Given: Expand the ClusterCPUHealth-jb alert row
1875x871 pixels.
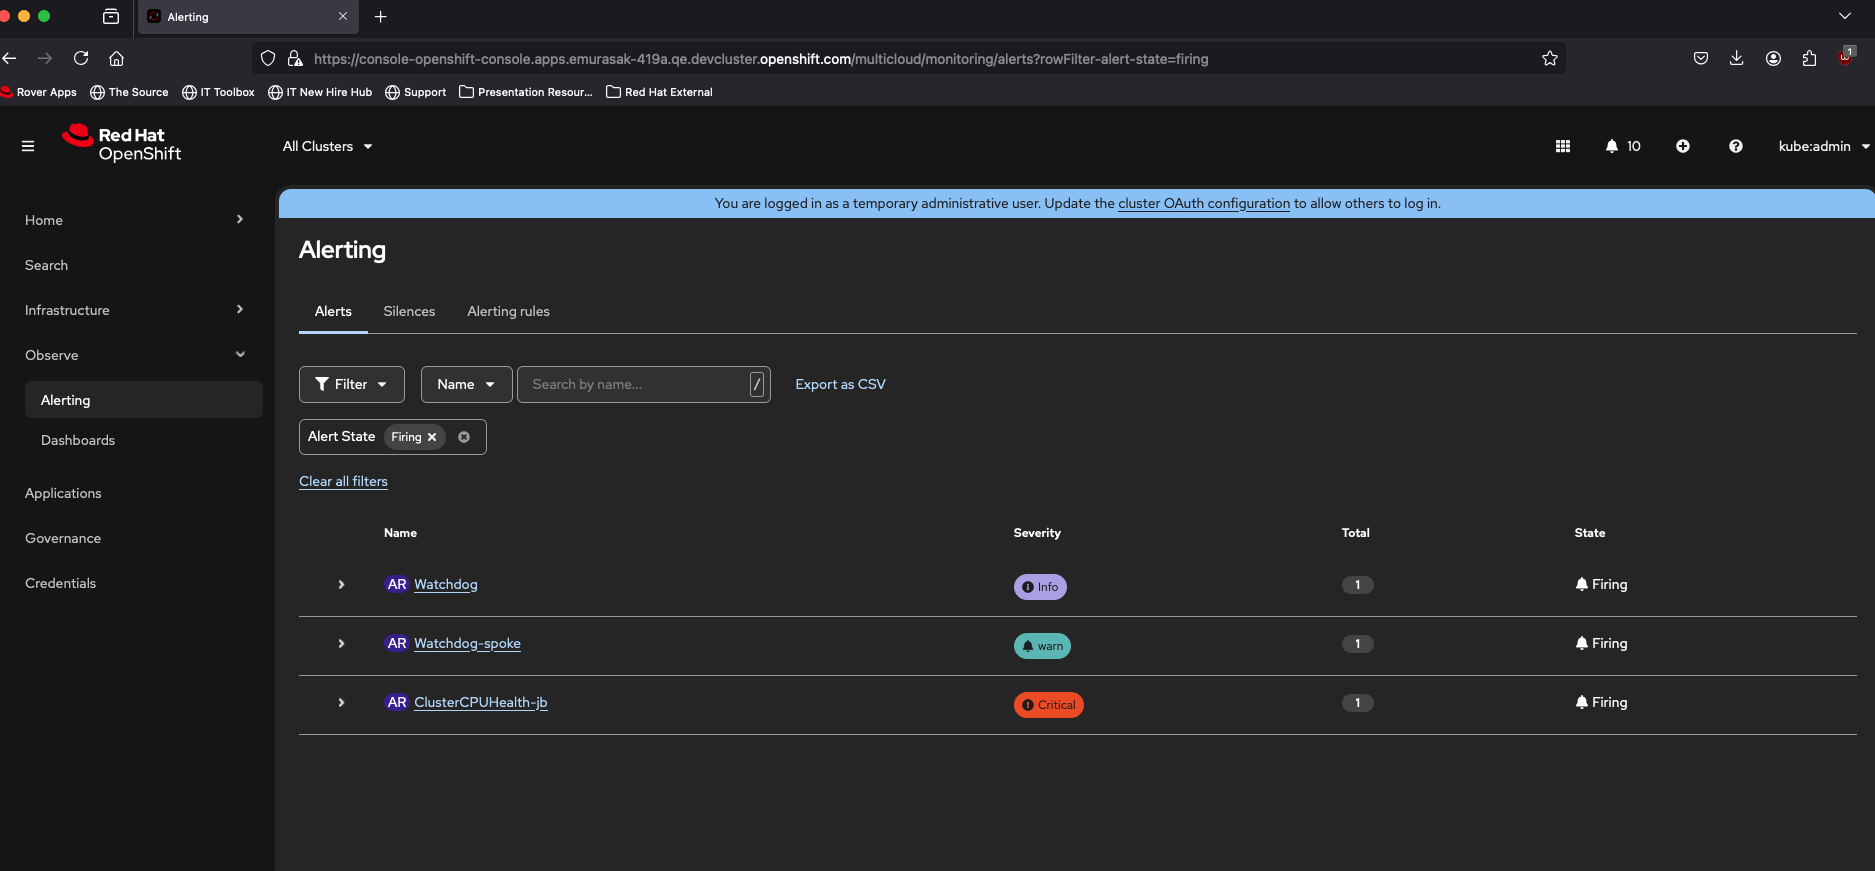Looking at the screenshot, I should pos(341,703).
